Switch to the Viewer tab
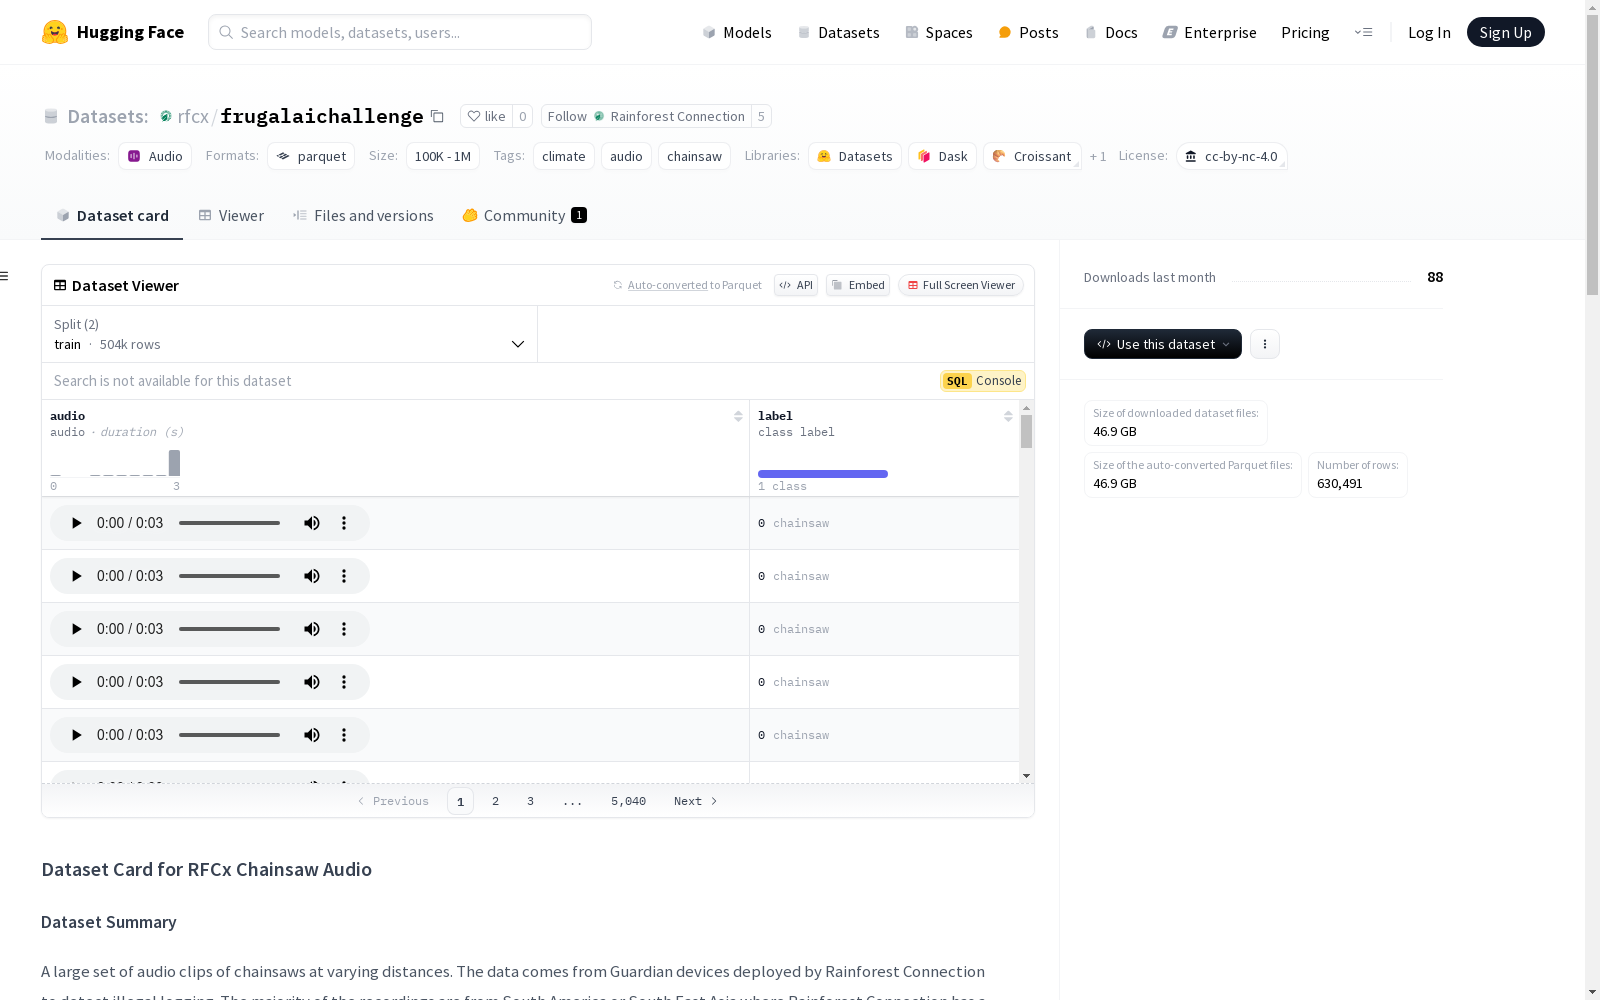The width and height of the screenshot is (1600, 1000). coord(231,216)
